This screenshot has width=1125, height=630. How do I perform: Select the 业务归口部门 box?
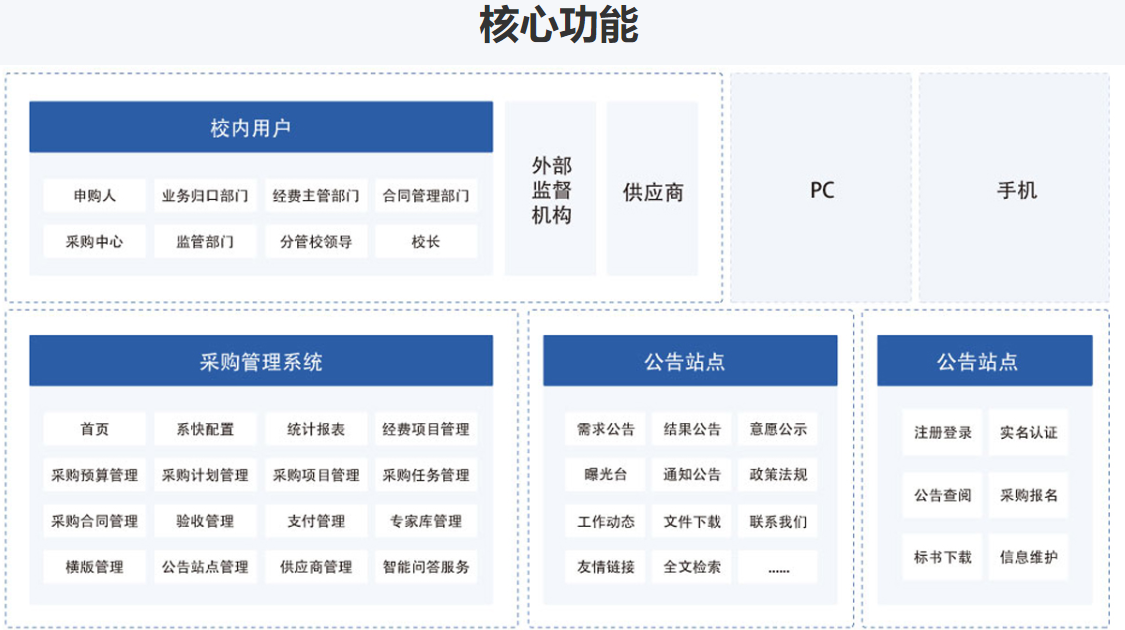click(205, 196)
